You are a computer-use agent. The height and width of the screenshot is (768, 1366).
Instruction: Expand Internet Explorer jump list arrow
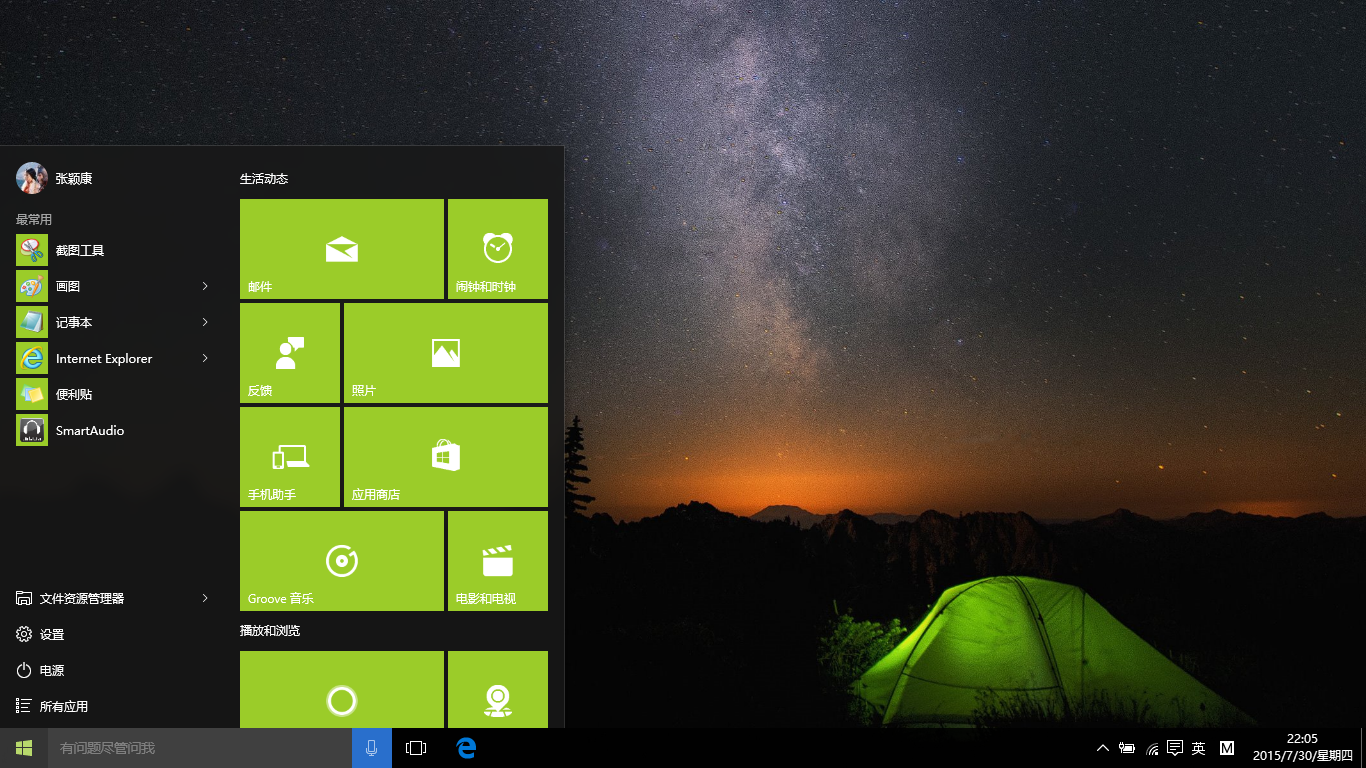[x=205, y=358]
